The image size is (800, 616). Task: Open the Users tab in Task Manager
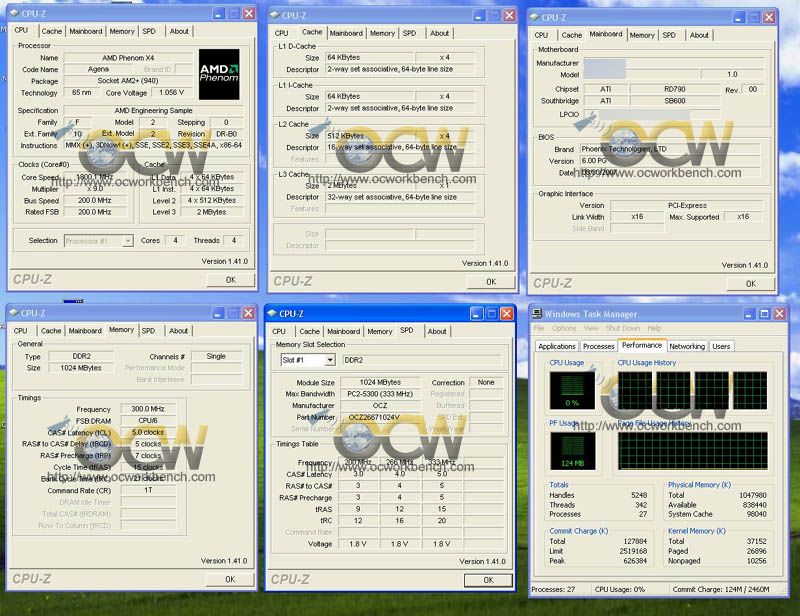tap(721, 346)
